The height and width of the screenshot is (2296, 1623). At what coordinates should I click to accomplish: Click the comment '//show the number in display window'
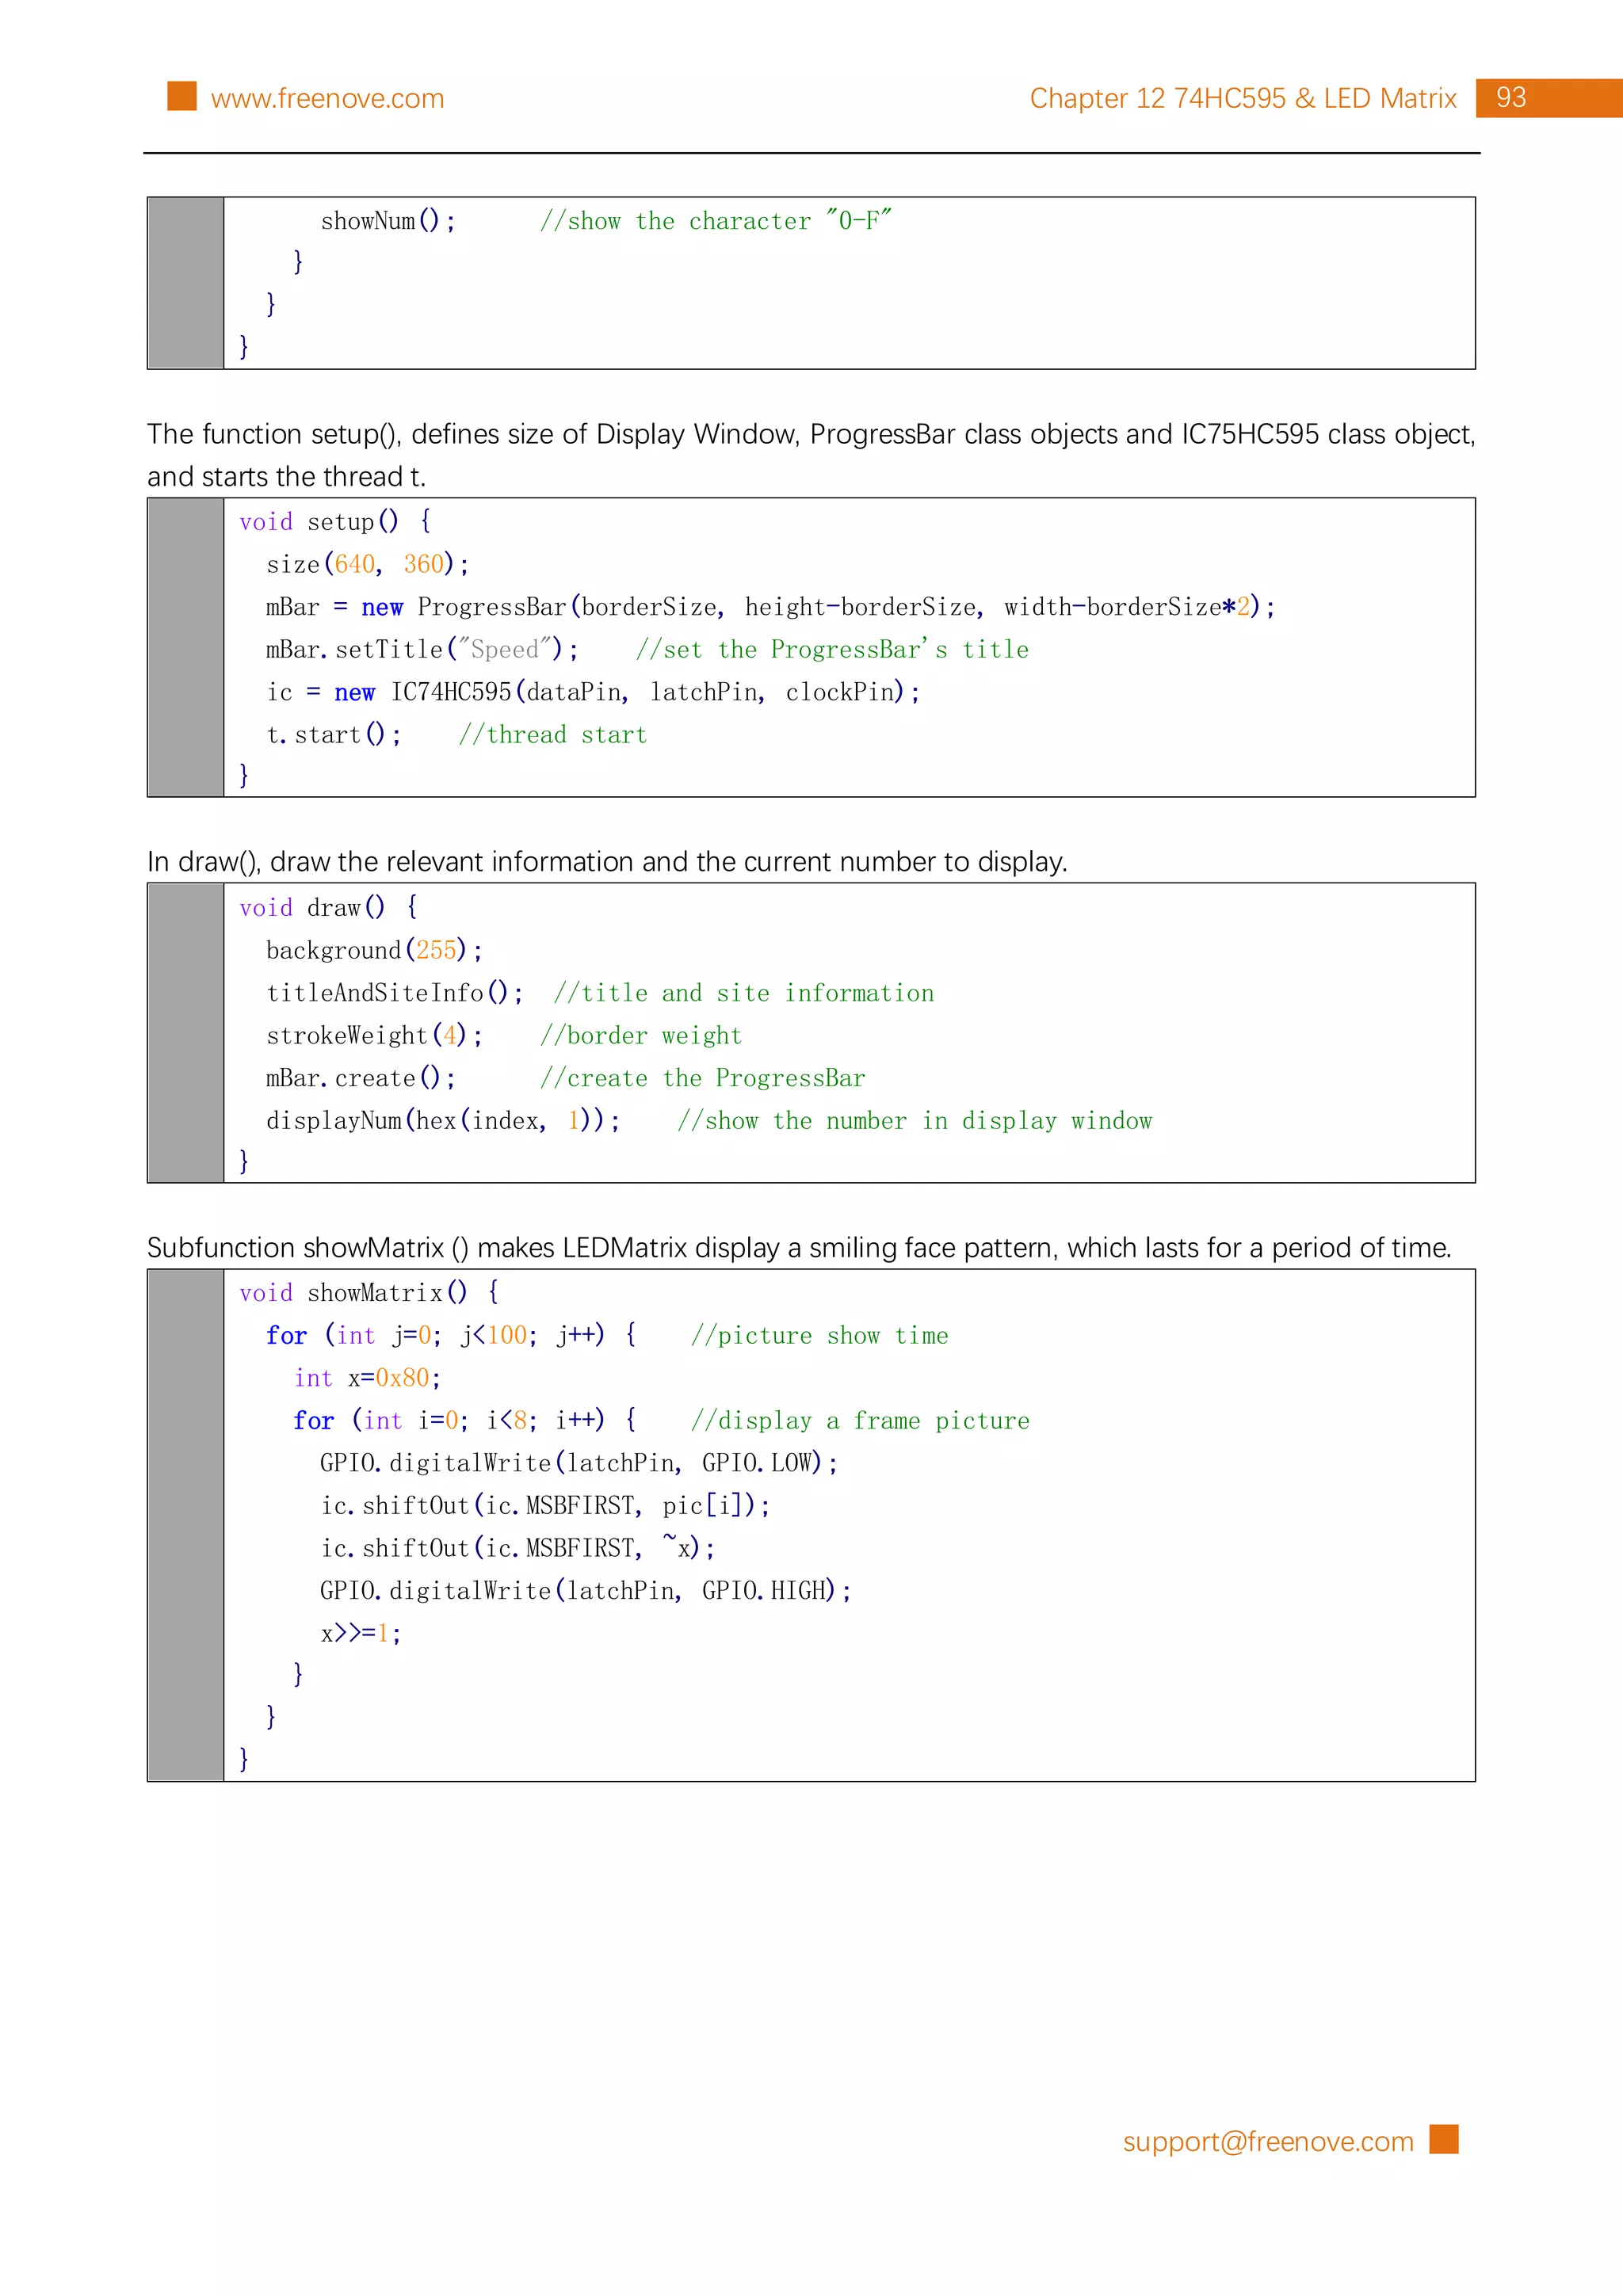coord(915,1121)
